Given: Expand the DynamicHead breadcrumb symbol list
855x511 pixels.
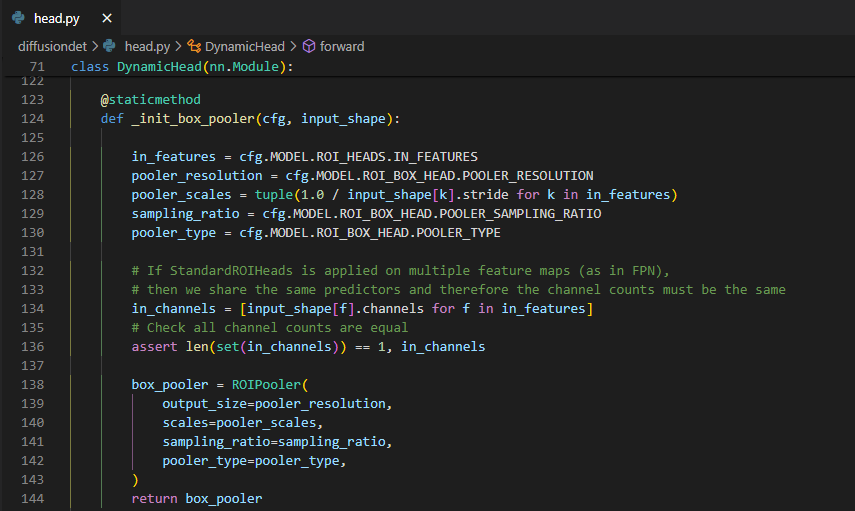Looking at the screenshot, I should 244,46.
